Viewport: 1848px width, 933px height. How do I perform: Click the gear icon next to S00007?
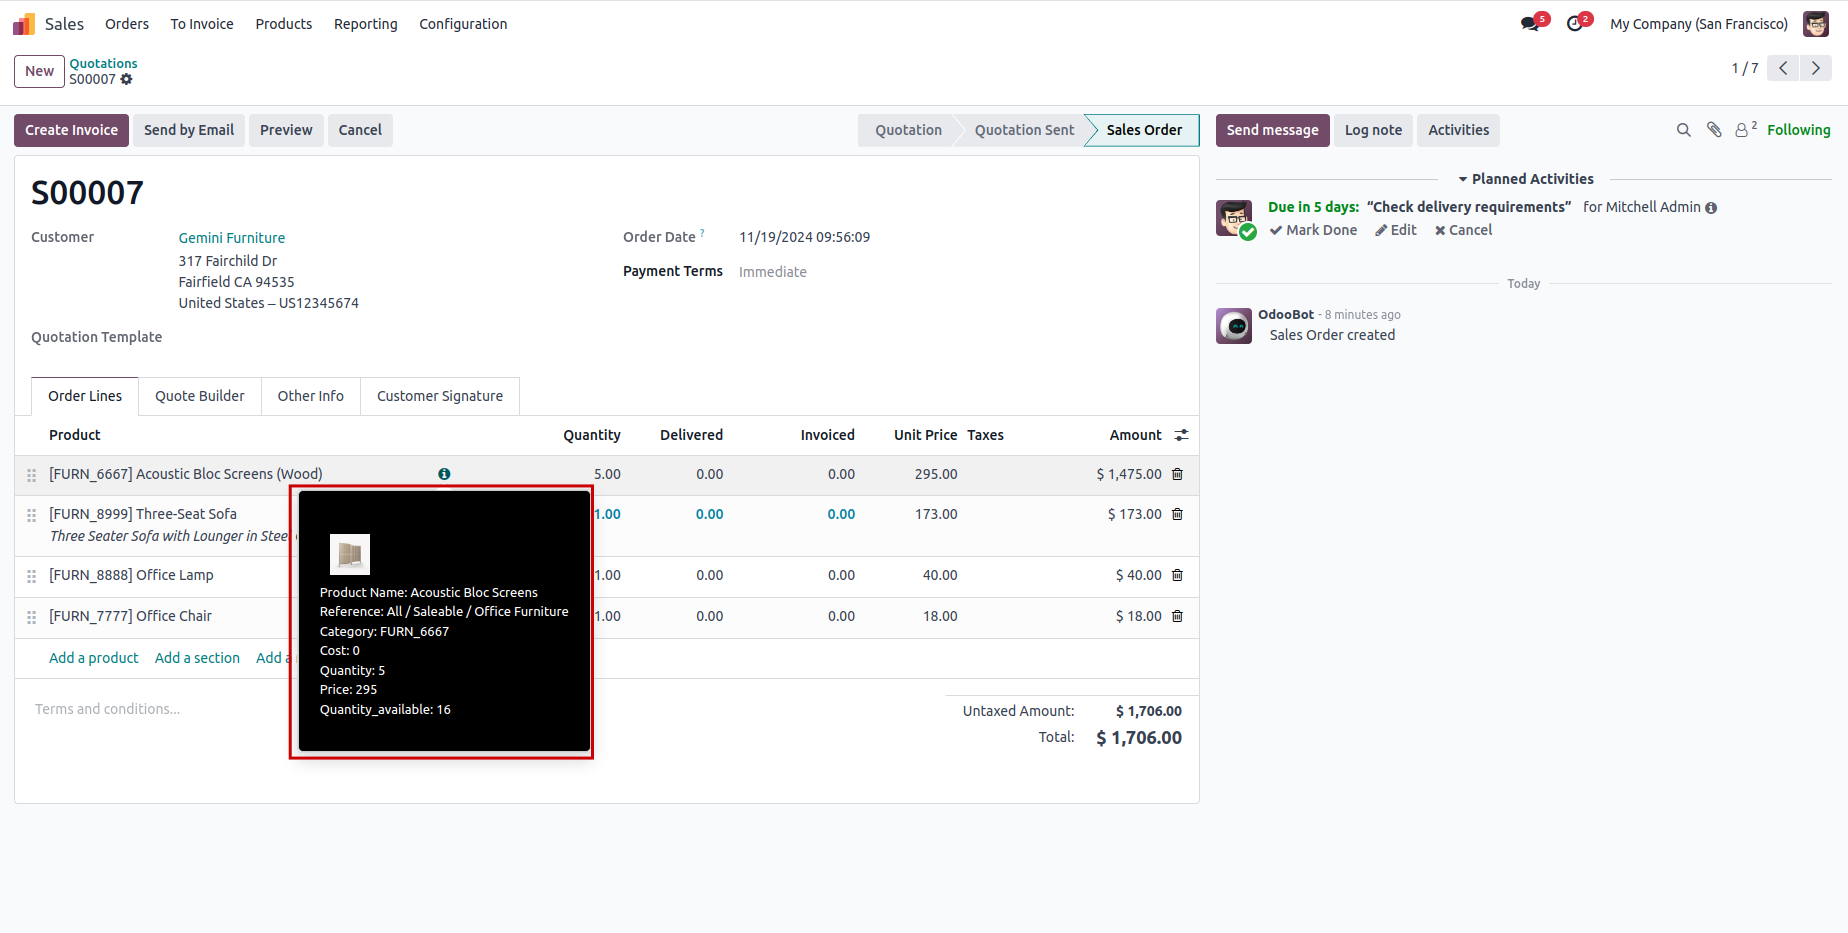coord(127,79)
